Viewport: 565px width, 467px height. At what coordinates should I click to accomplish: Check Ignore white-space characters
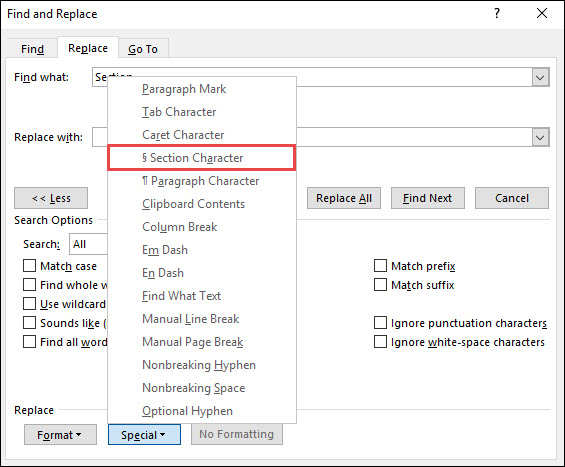380,342
